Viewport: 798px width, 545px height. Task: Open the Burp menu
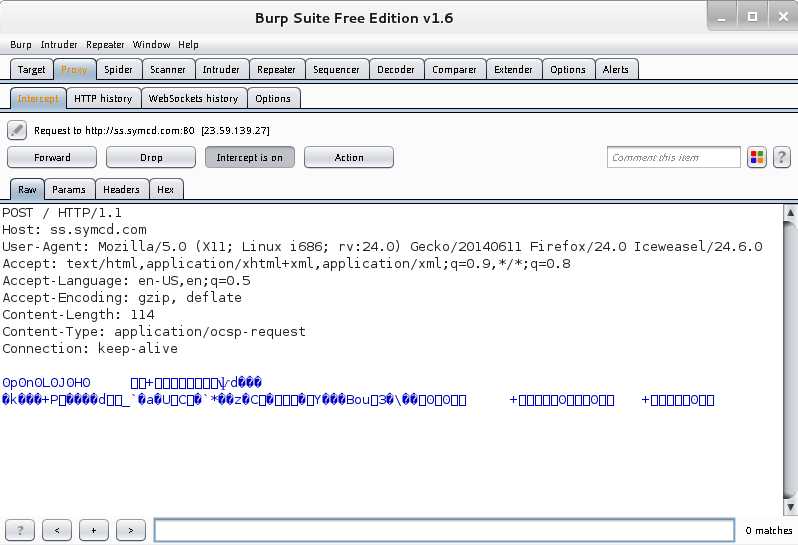[x=21, y=45]
